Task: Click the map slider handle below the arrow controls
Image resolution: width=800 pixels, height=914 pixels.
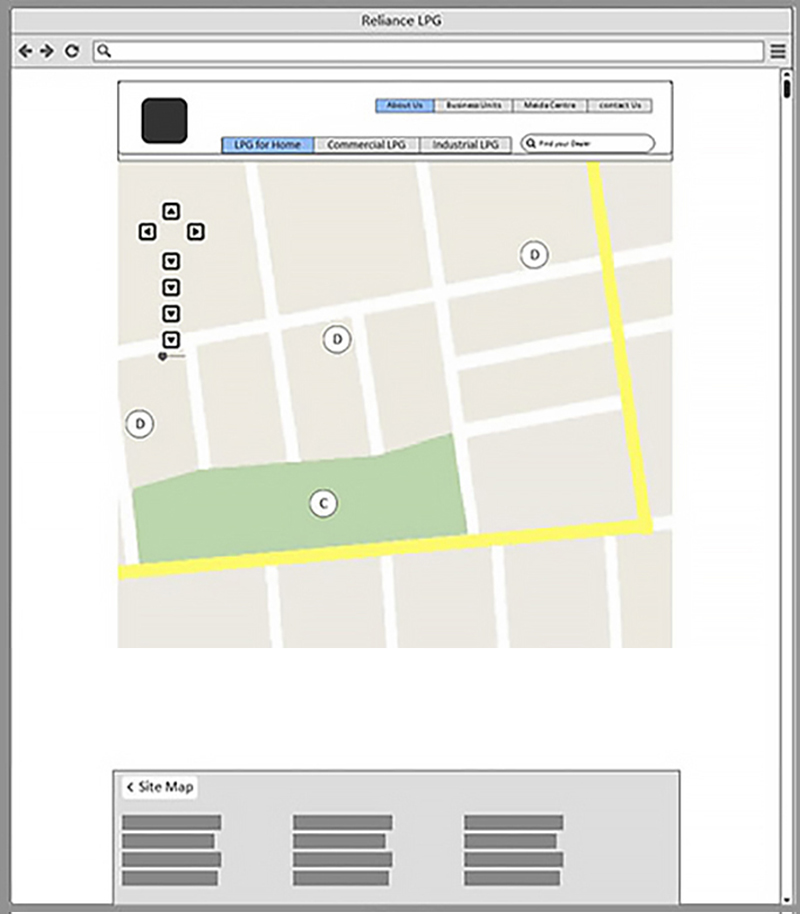Action: pos(163,356)
